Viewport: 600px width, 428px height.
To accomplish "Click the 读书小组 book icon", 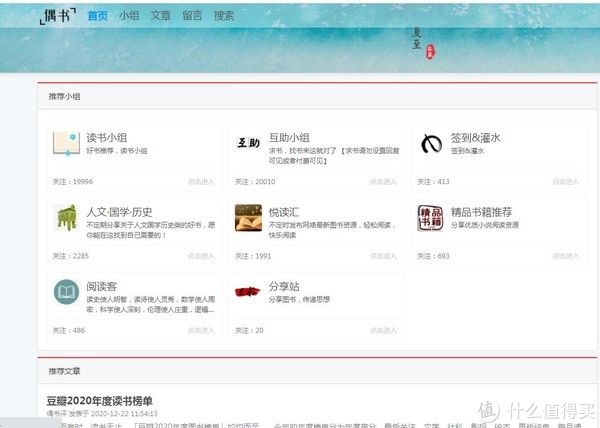I will click(x=66, y=143).
